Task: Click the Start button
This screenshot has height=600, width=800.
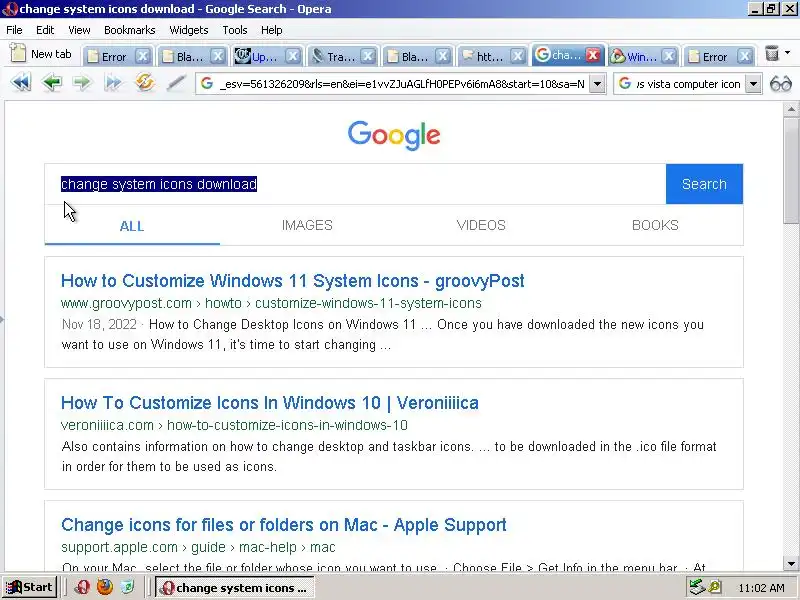Action: [29, 587]
